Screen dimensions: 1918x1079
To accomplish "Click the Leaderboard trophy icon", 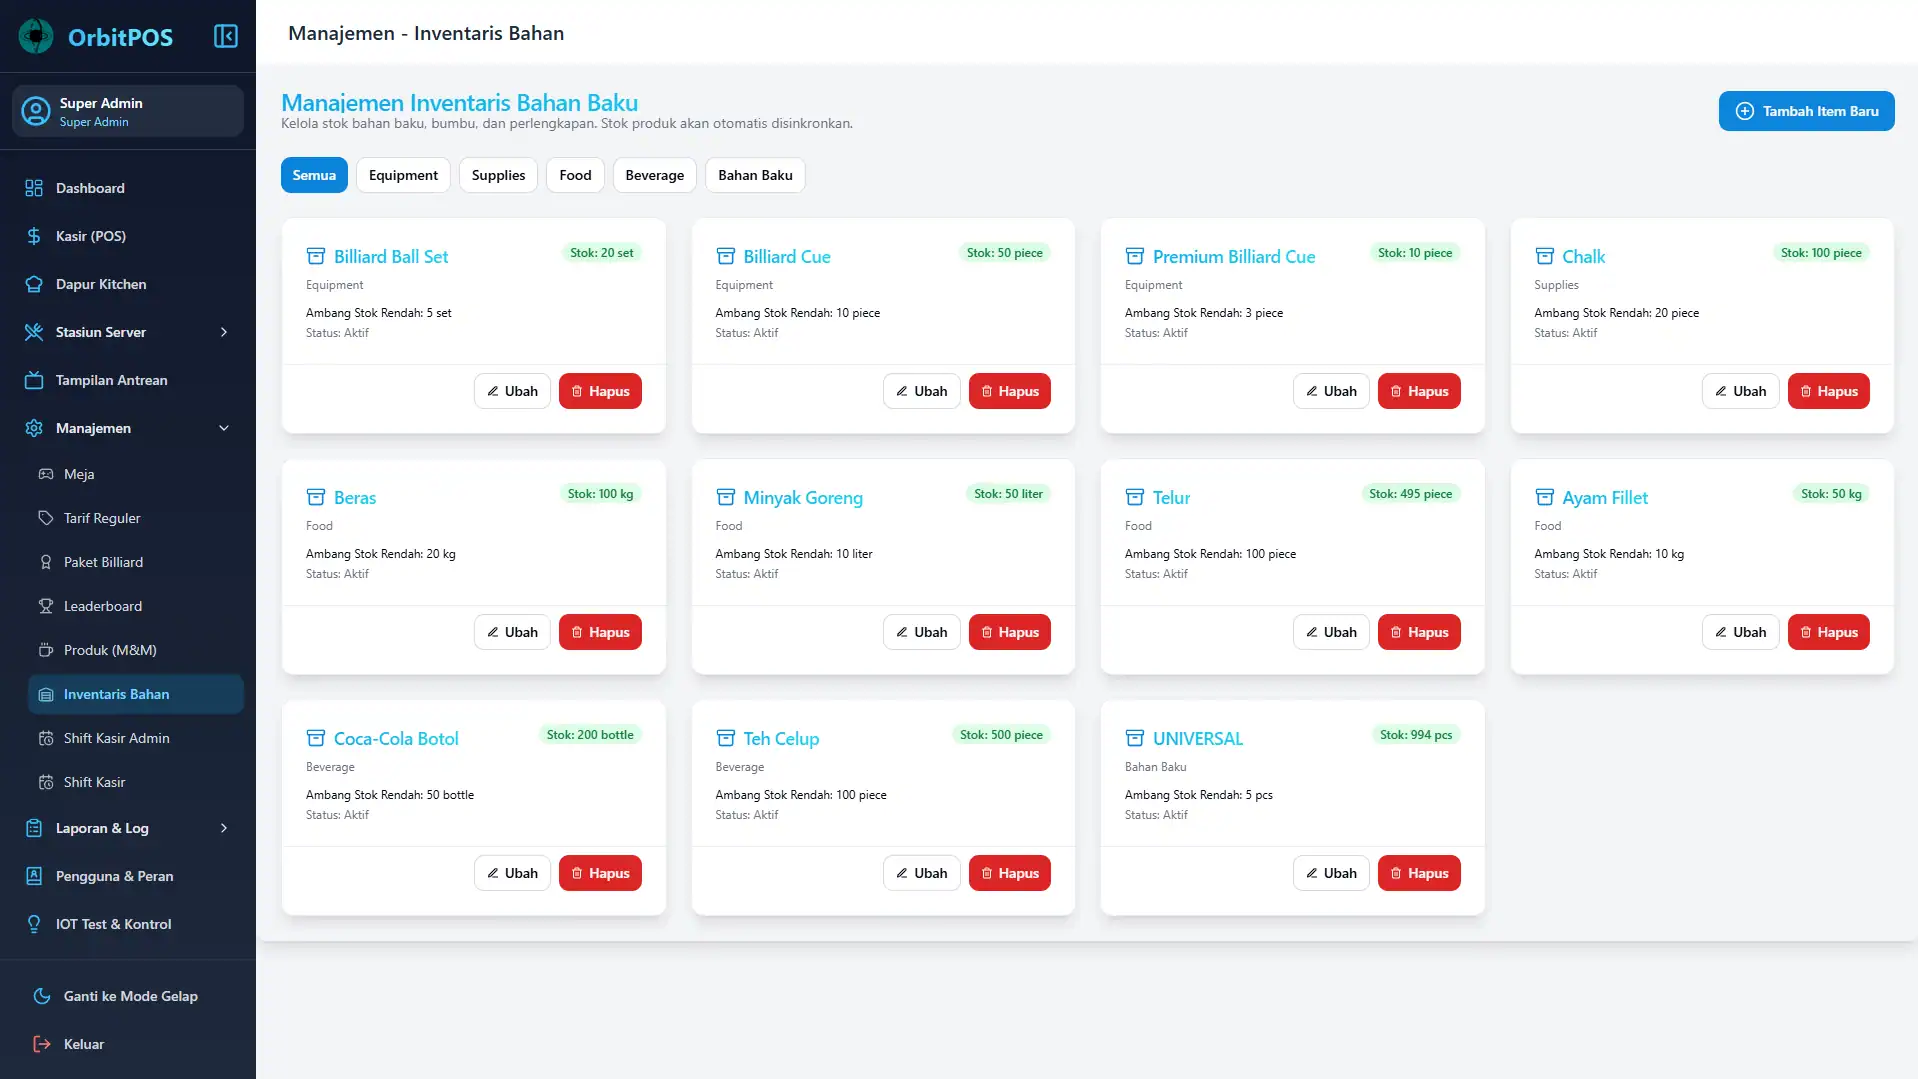I will tap(46, 606).
